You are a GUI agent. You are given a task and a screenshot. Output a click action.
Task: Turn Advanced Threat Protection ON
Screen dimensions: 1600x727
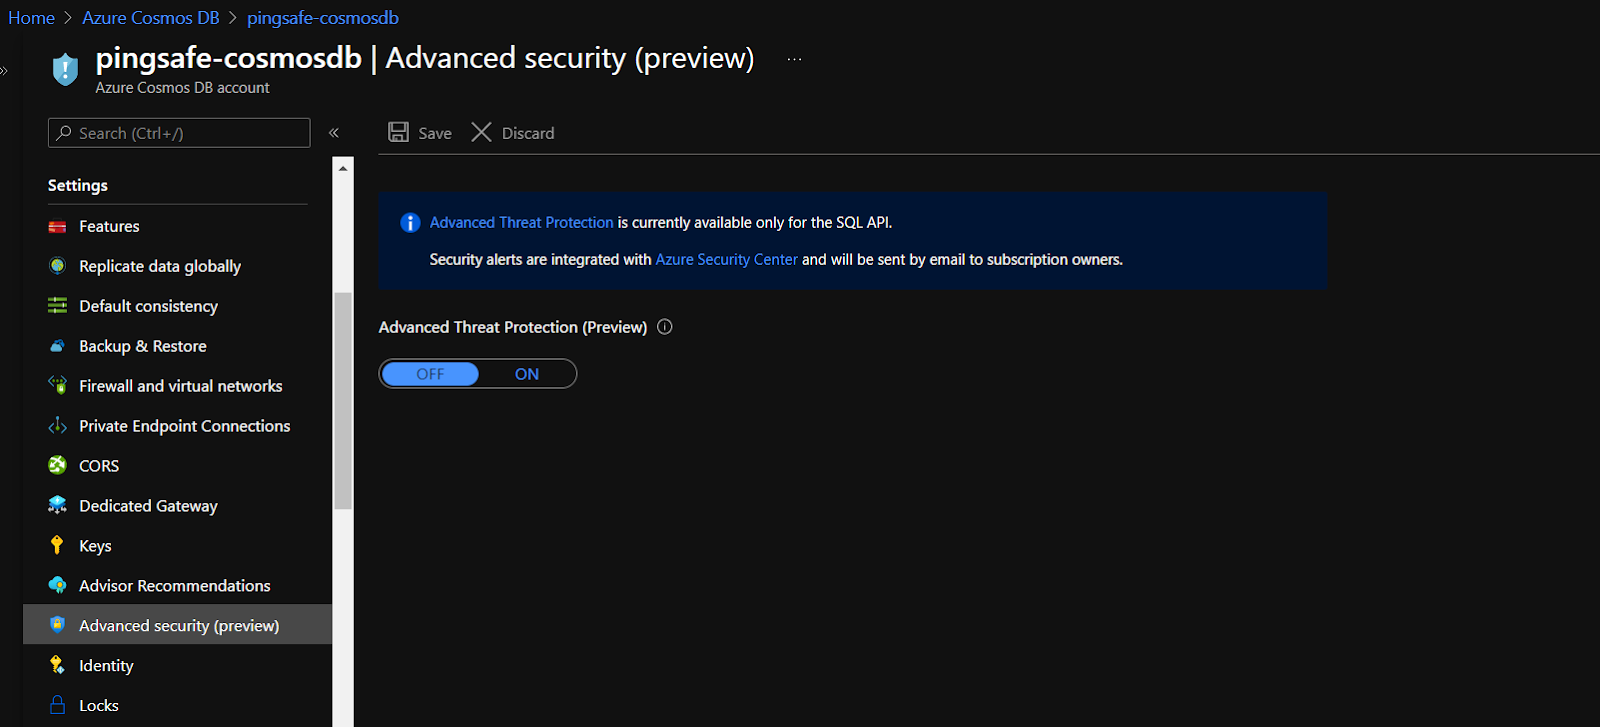coord(527,374)
